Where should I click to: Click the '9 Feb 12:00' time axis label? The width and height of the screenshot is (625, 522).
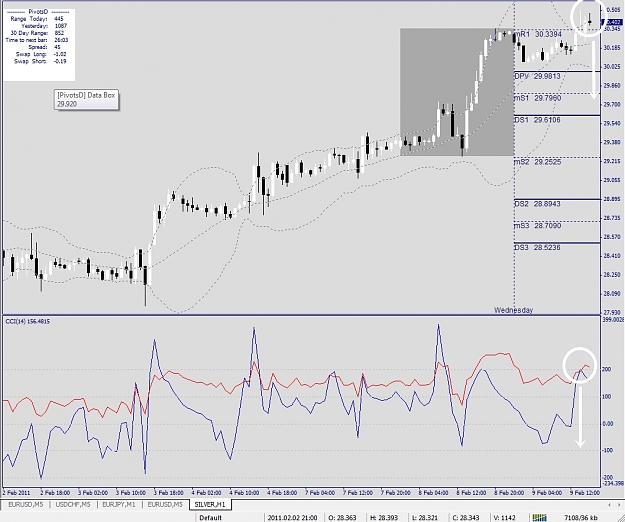[x=584, y=493]
